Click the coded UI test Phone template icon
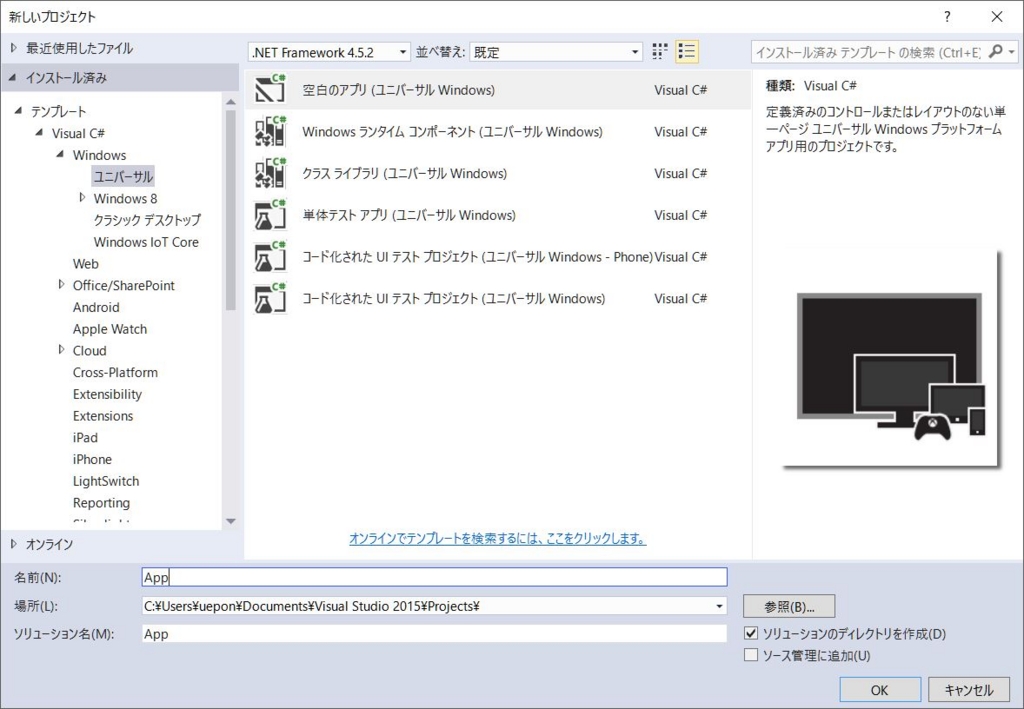Viewport: 1024px width, 709px height. 270,257
